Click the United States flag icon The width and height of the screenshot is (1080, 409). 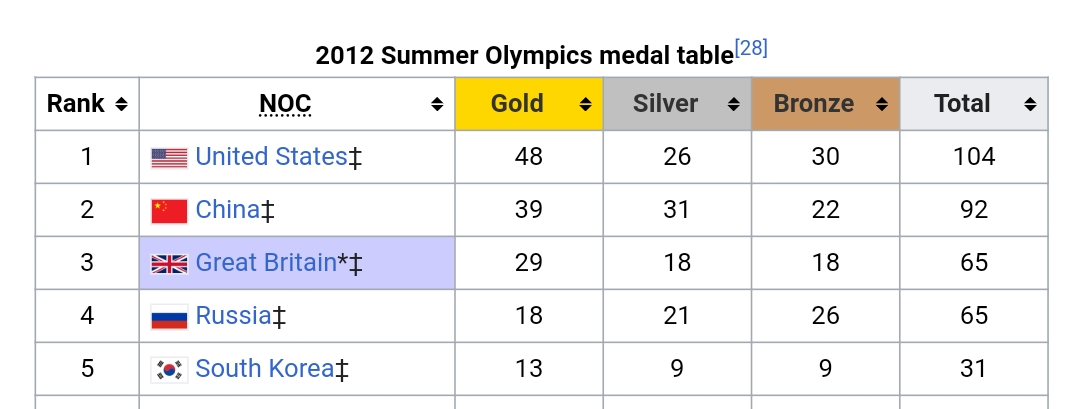click(169, 158)
